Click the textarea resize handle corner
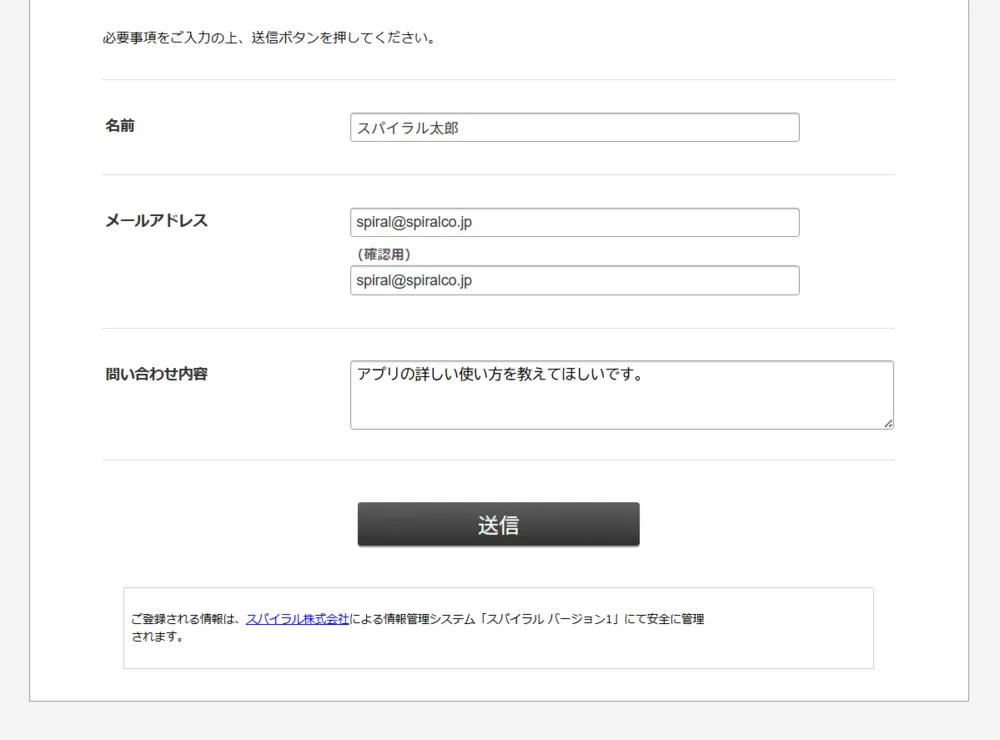 tap(888, 424)
